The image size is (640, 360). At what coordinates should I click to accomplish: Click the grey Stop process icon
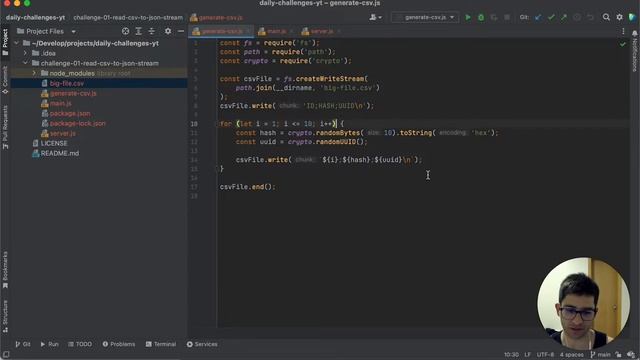tap(507, 17)
